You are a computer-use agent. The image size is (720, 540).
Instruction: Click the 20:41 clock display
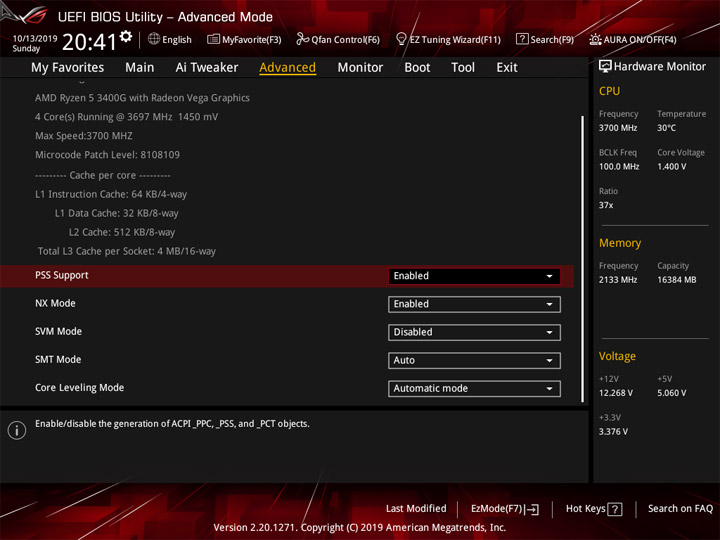90,42
